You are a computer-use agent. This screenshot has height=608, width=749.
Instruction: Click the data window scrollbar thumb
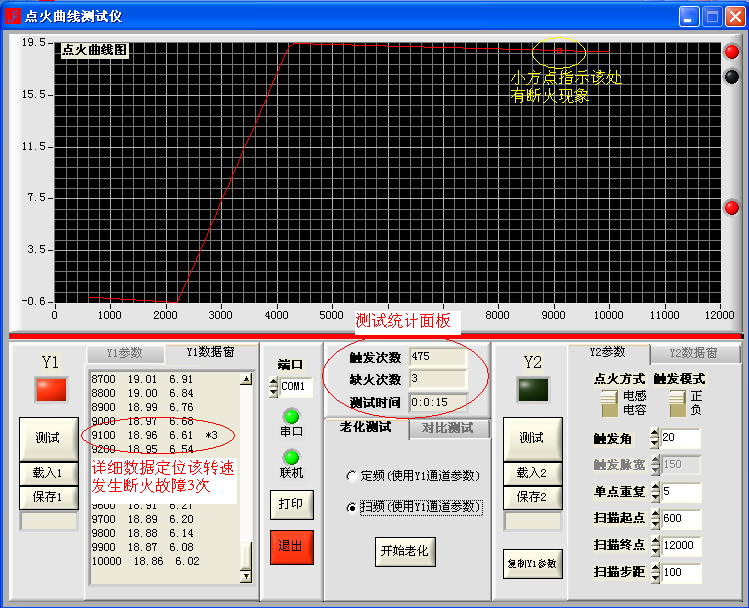click(x=246, y=556)
